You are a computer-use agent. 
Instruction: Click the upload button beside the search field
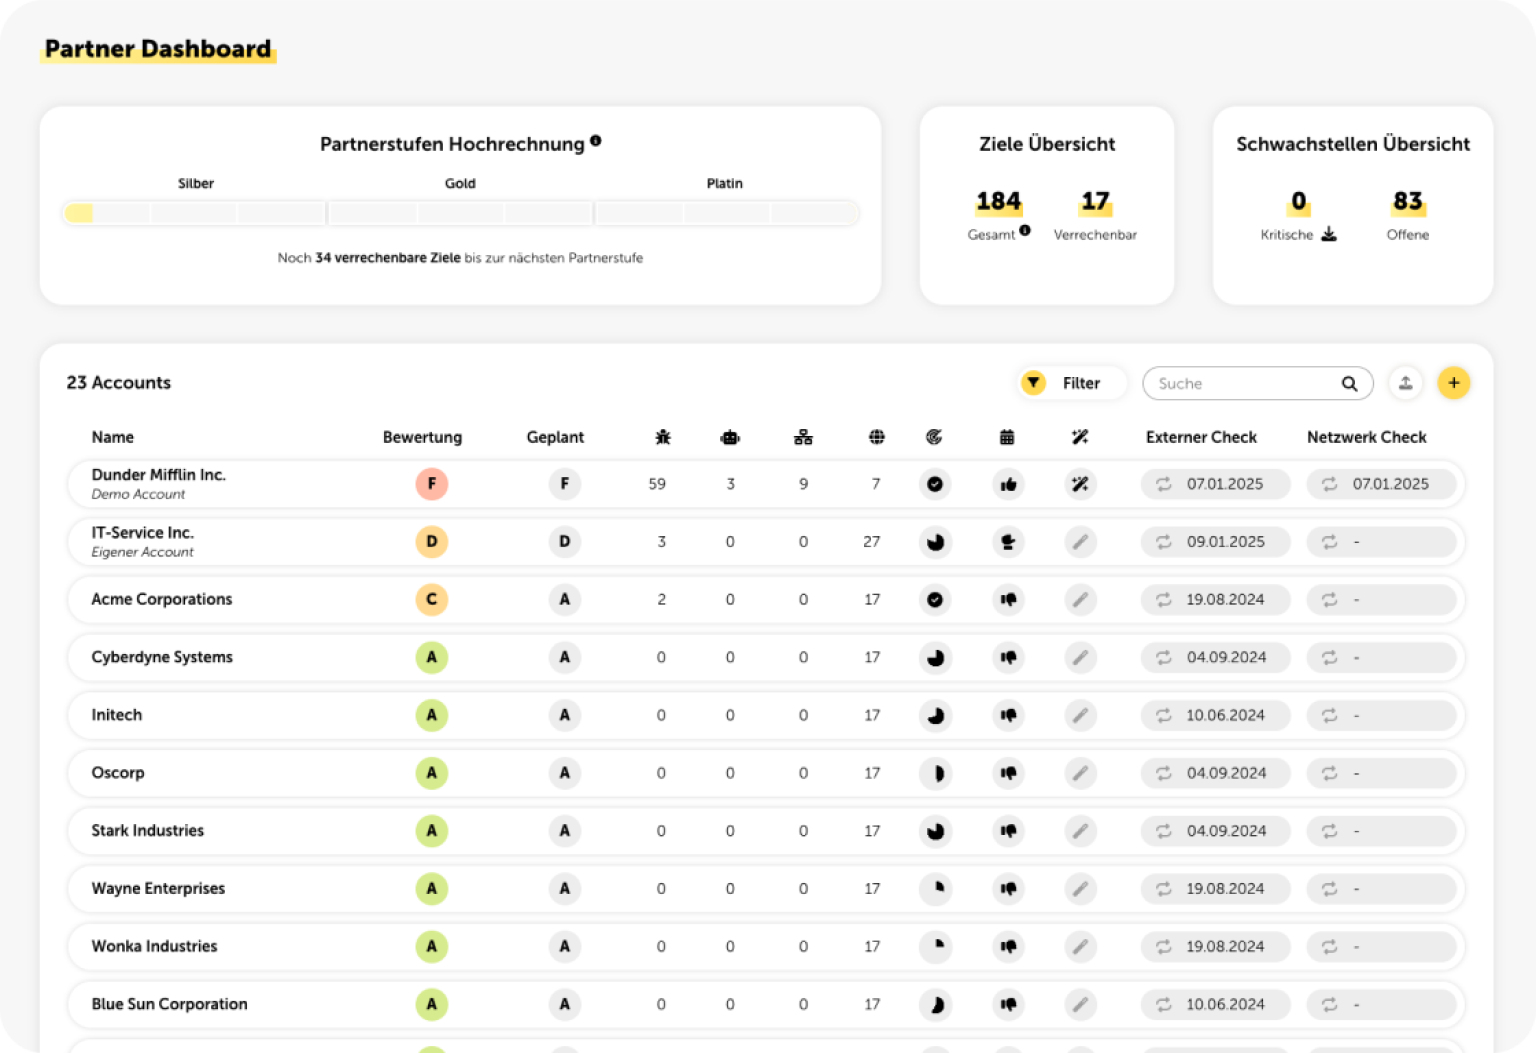coord(1405,383)
